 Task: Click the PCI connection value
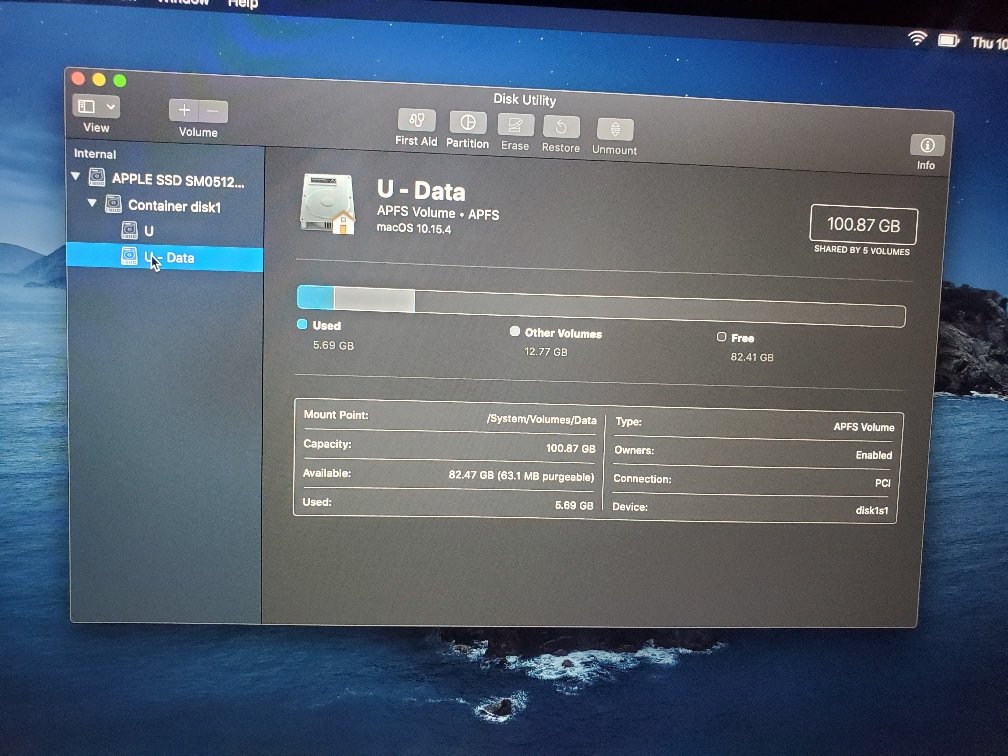coord(883,482)
